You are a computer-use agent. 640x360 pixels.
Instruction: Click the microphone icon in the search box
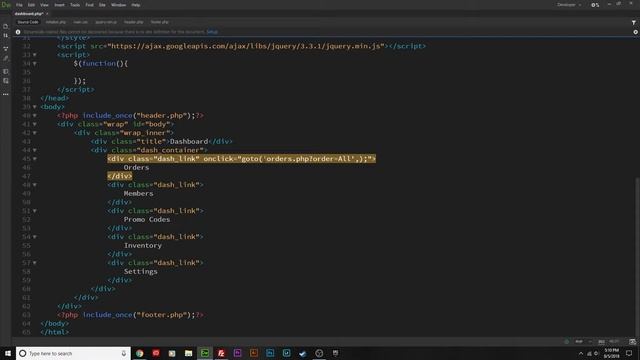124,353
